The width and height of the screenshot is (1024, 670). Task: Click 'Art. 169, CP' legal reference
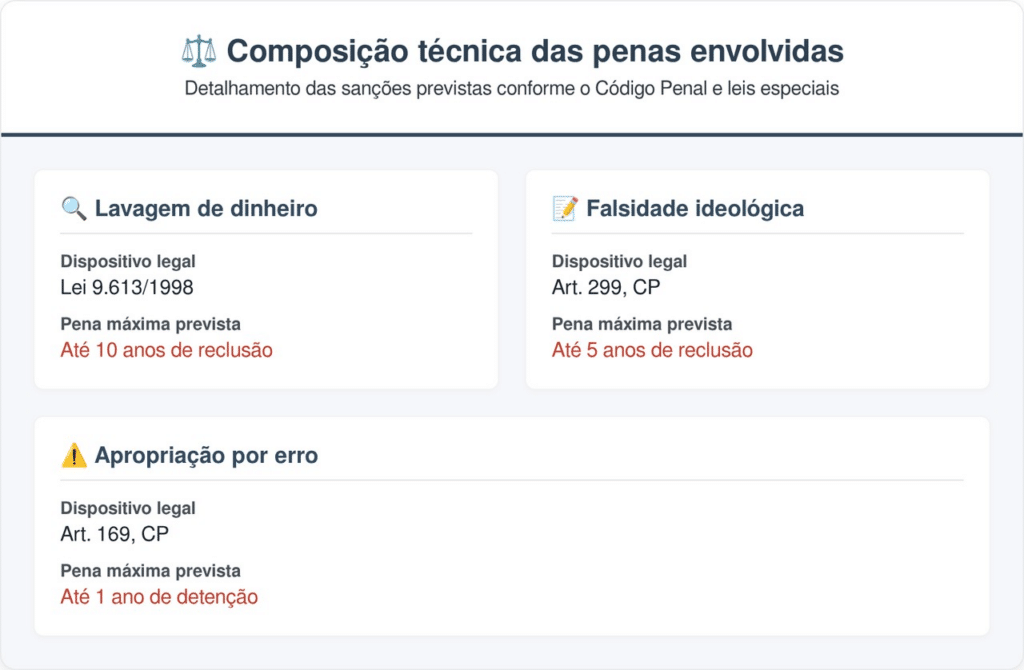tap(115, 534)
